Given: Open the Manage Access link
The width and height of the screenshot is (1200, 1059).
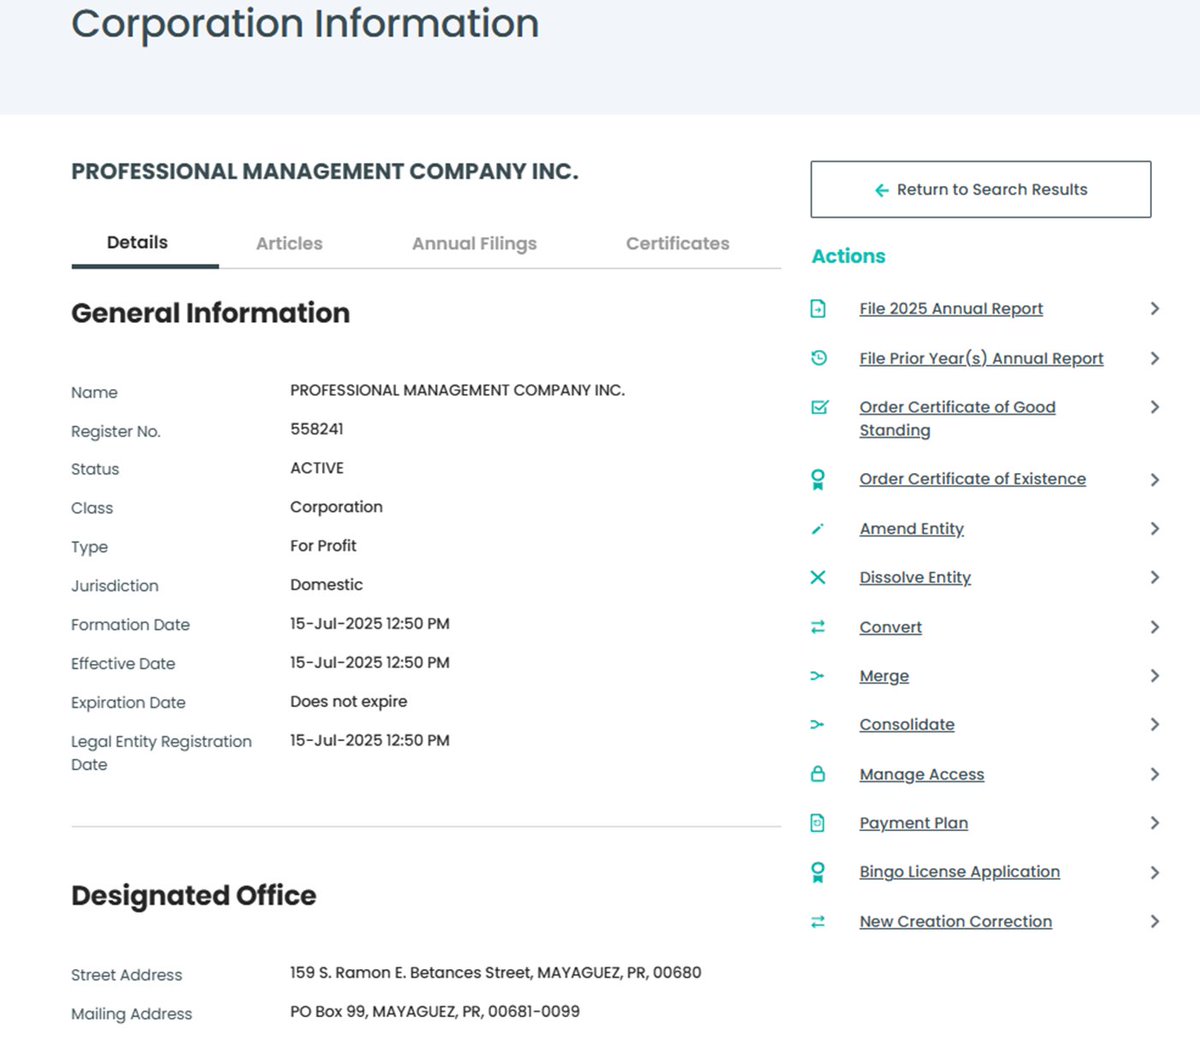Looking at the screenshot, I should pos(922,774).
